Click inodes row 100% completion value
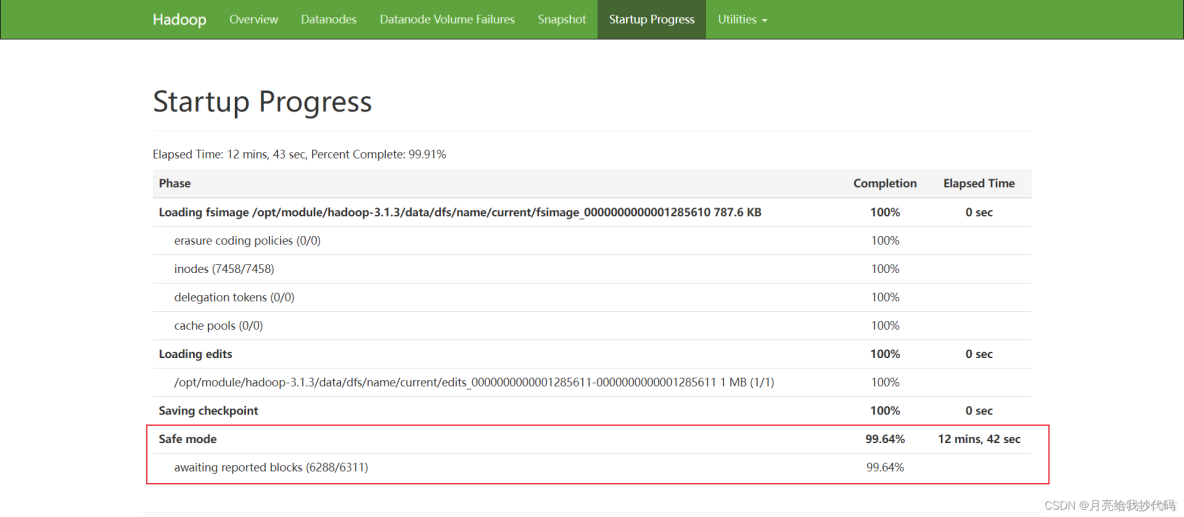The width and height of the screenshot is (1184, 517). coord(885,269)
